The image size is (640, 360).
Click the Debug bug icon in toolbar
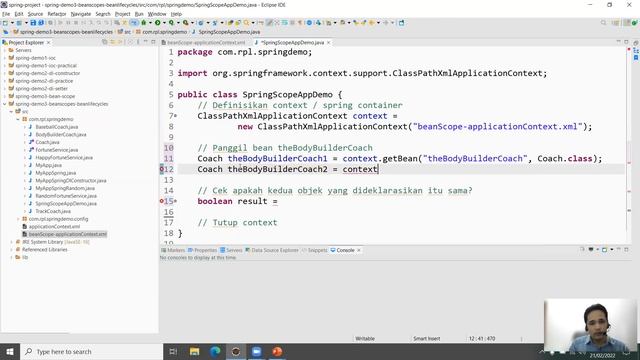[144, 23]
